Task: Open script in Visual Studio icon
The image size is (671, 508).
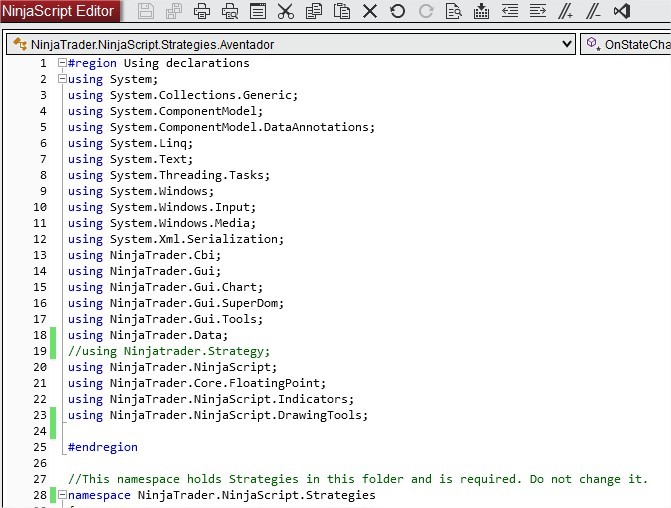Action: point(622,11)
